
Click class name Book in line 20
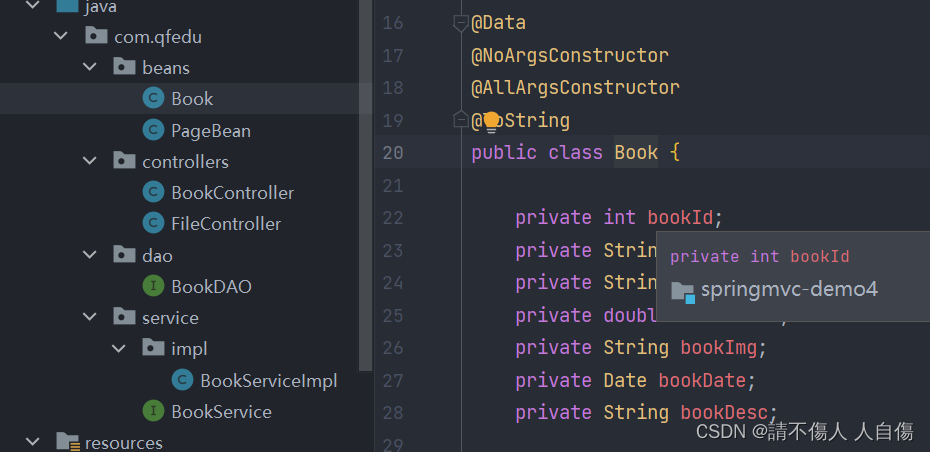(636, 152)
